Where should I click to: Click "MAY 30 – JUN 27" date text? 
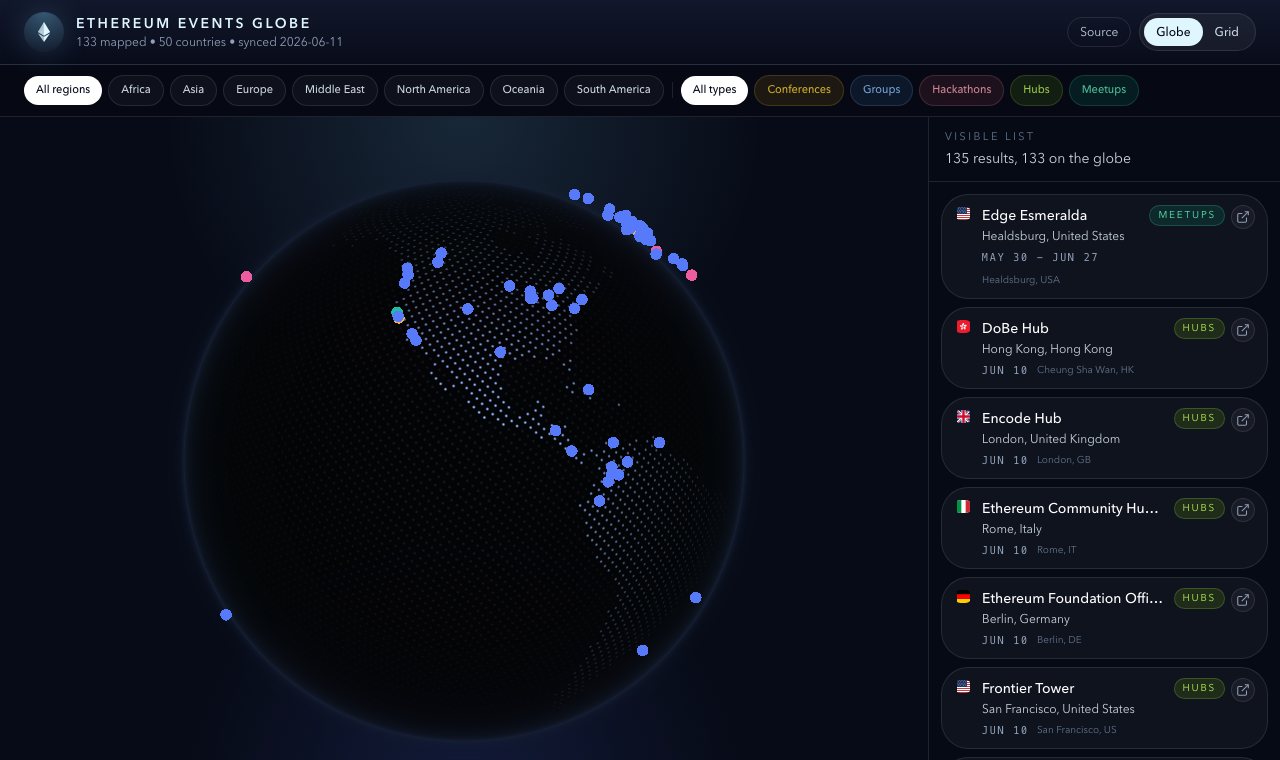1040,258
